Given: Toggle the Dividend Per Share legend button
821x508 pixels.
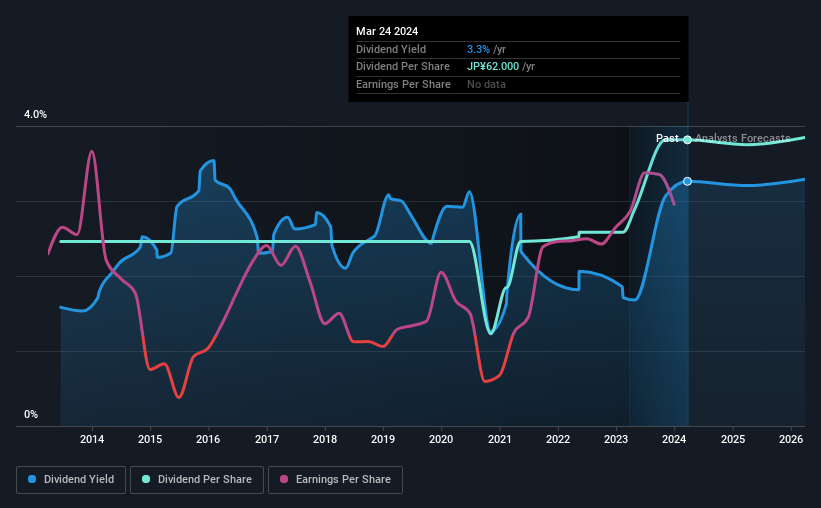Looking at the screenshot, I should coord(197,480).
